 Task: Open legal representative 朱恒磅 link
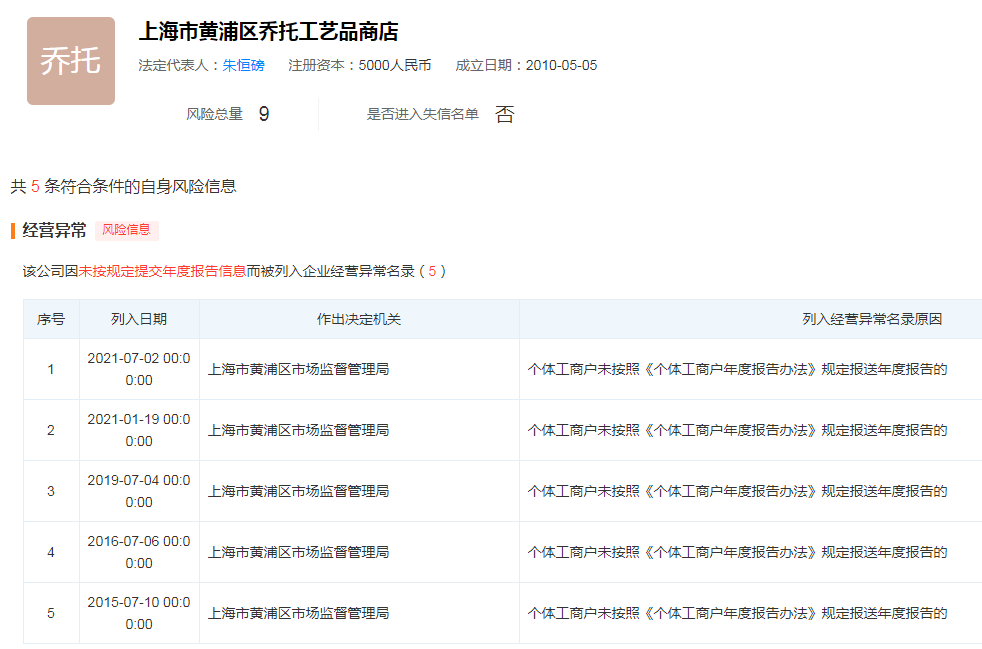pyautogui.click(x=244, y=65)
